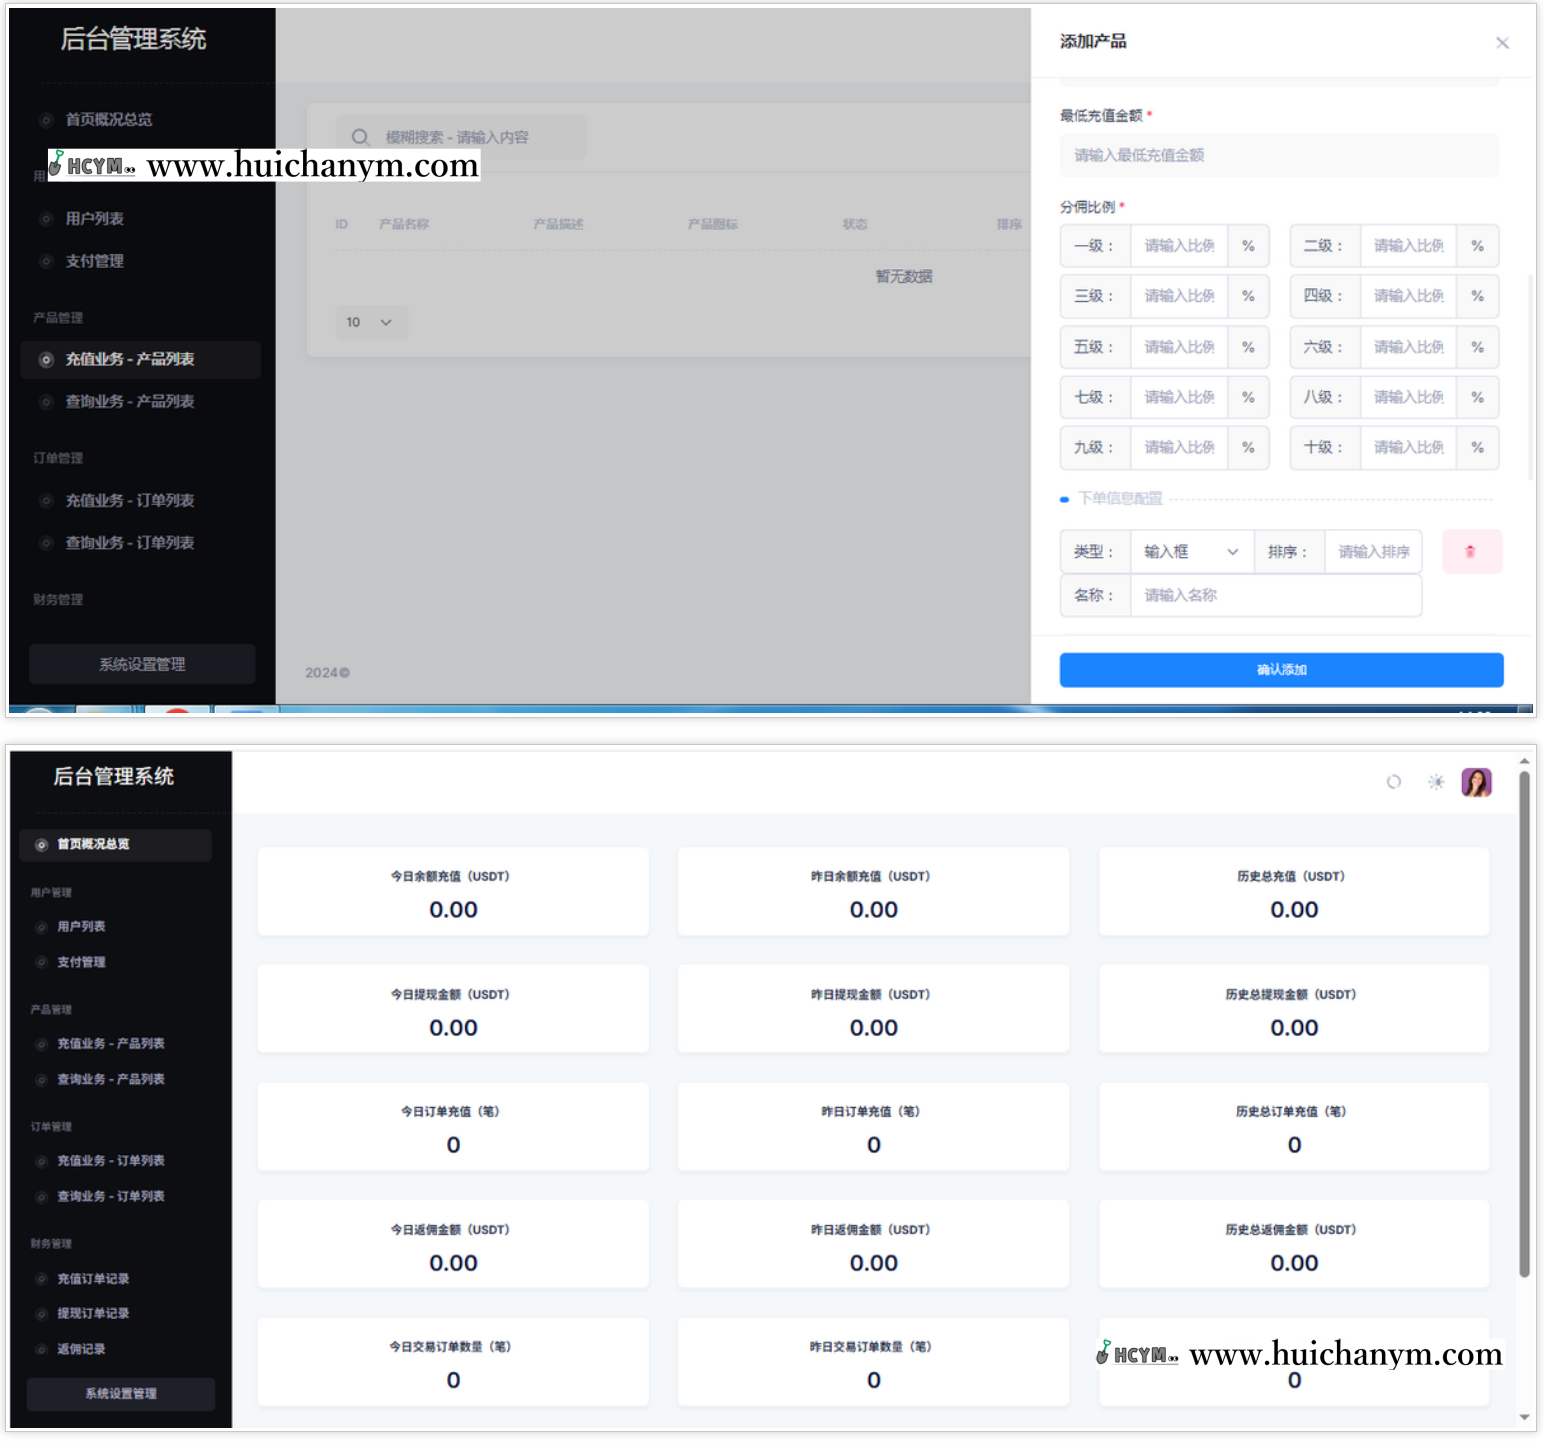Select 返佣记录 in sidebar
This screenshot has width=1544, height=1449.
[x=81, y=1349]
